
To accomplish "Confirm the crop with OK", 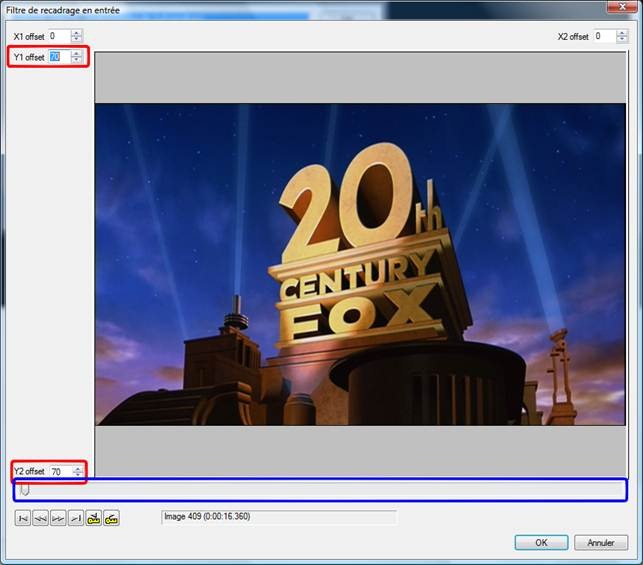I will [541, 542].
